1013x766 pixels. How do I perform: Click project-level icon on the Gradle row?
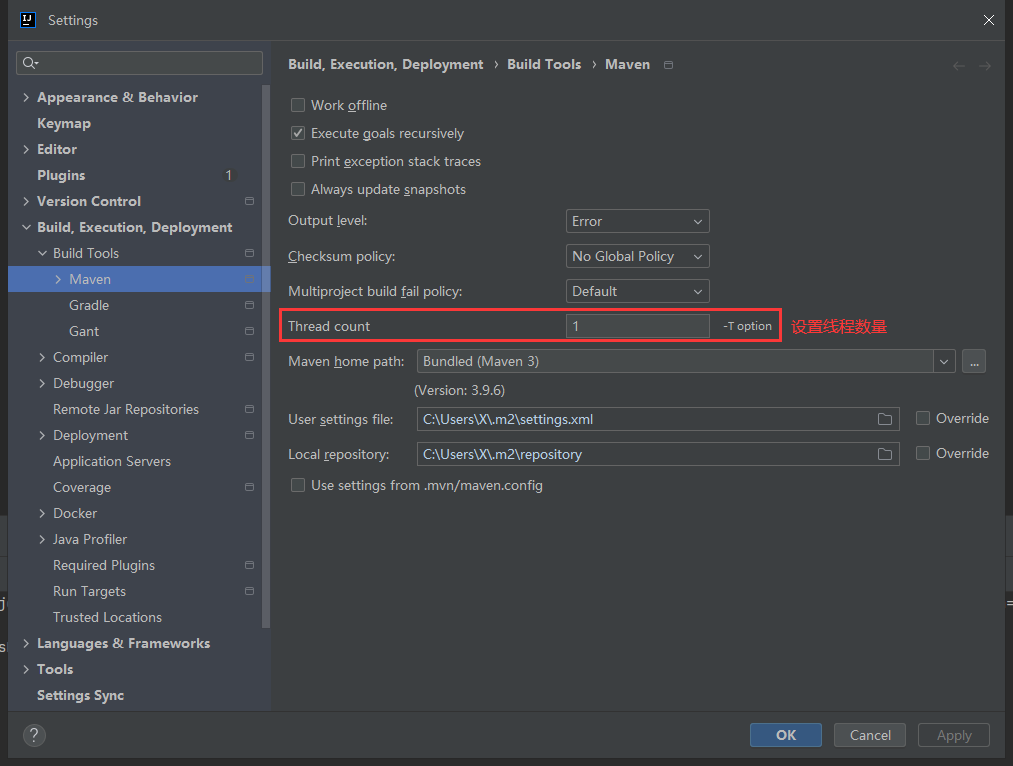(x=249, y=305)
